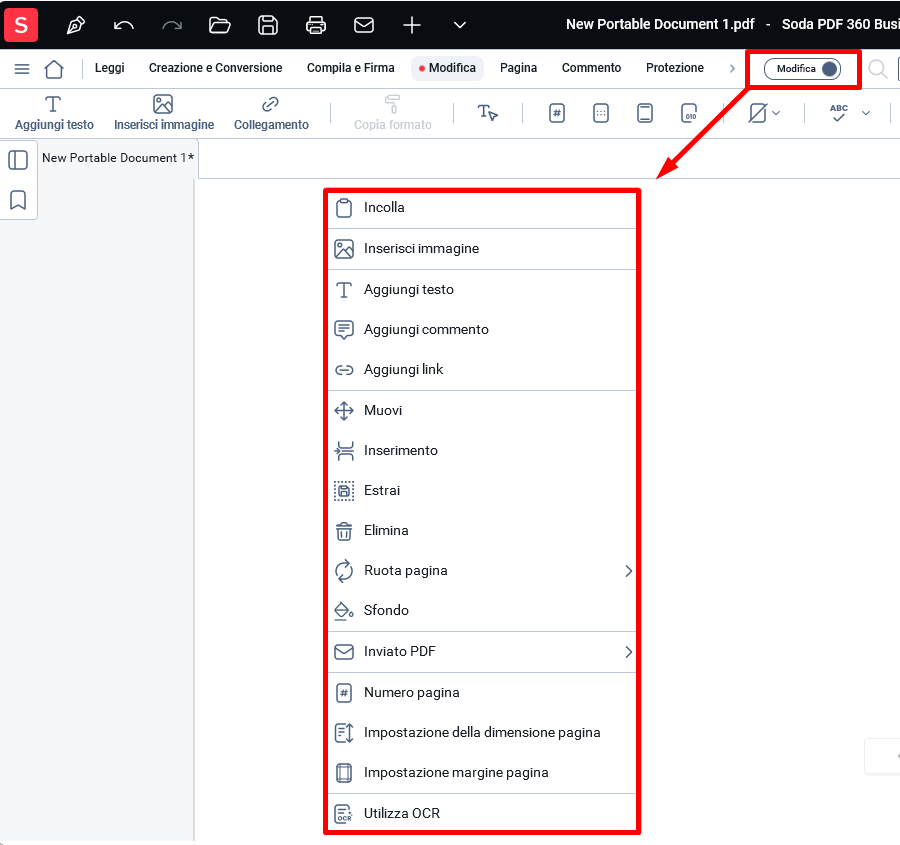Undo the last action
This screenshot has width=900, height=845.
(124, 25)
